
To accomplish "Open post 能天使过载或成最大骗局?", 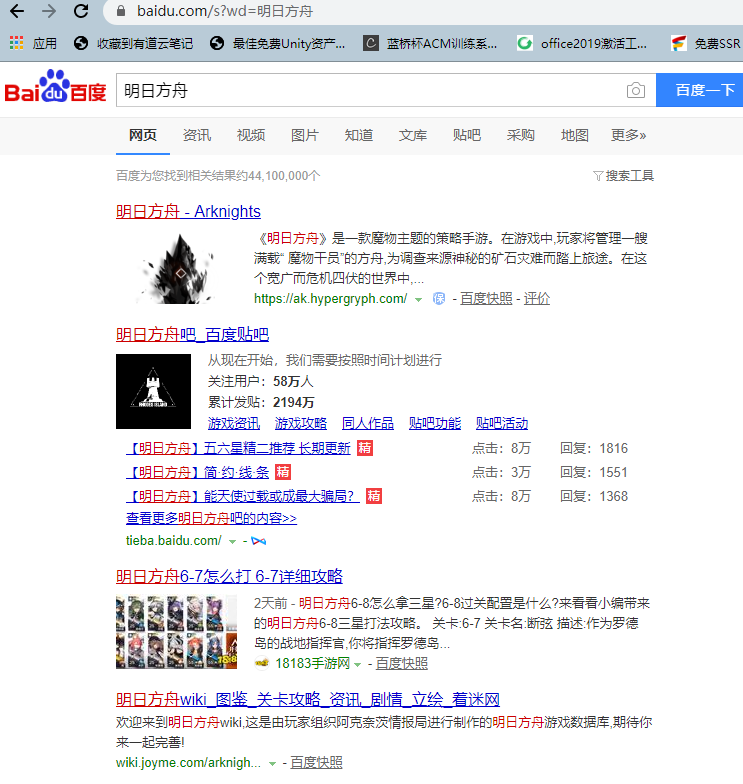I will click(243, 496).
